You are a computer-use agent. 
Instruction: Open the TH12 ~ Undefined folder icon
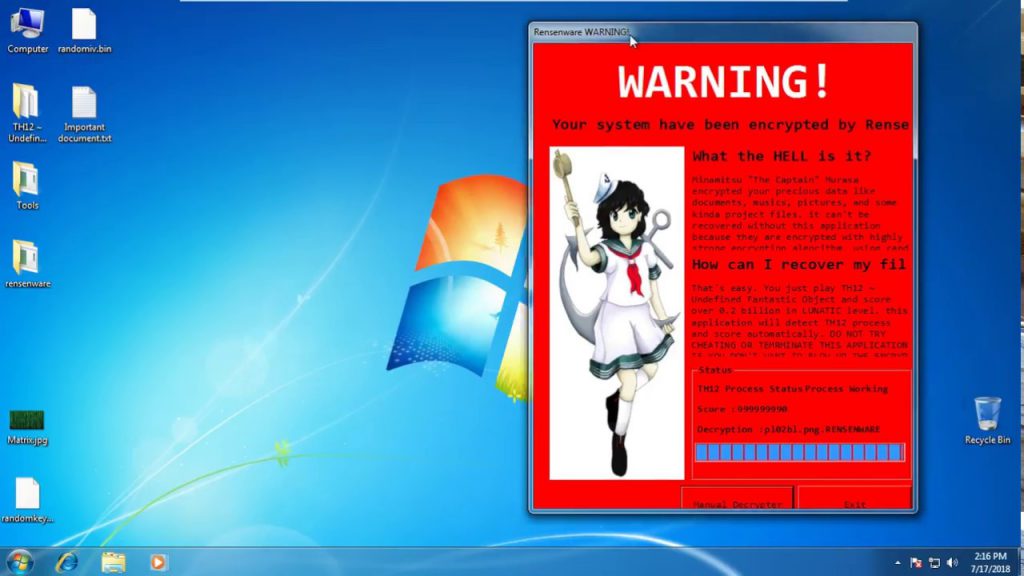(x=27, y=102)
